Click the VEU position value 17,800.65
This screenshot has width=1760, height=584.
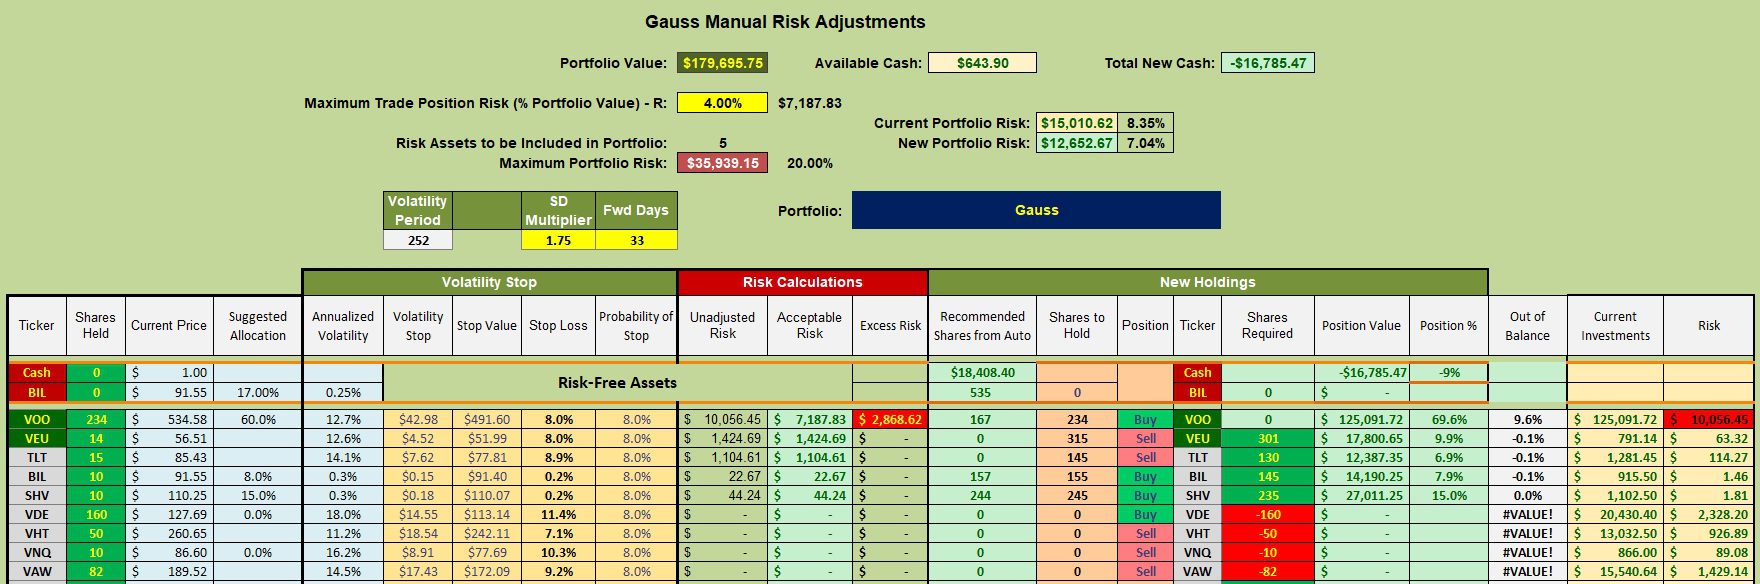tap(1361, 438)
